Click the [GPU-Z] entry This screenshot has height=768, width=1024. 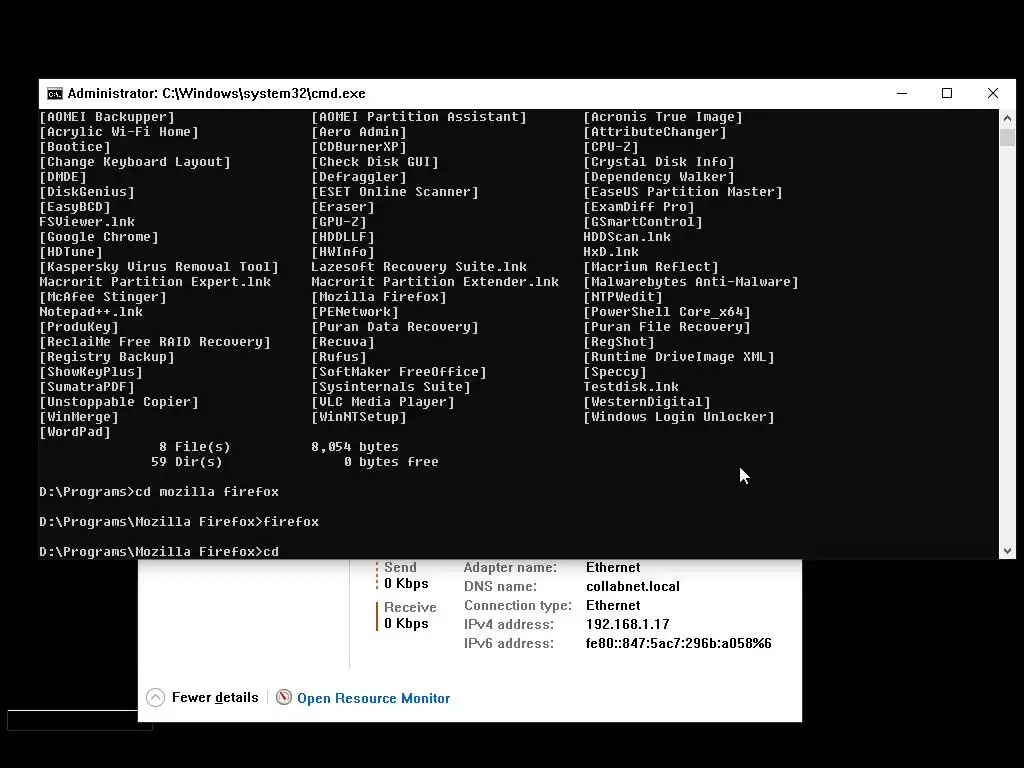339,222
